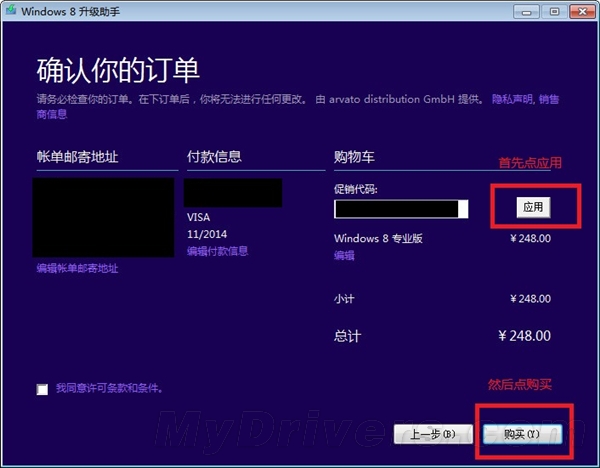Minimize the Windows 8 升级助手 window
600x468 pixels.
(527, 12)
